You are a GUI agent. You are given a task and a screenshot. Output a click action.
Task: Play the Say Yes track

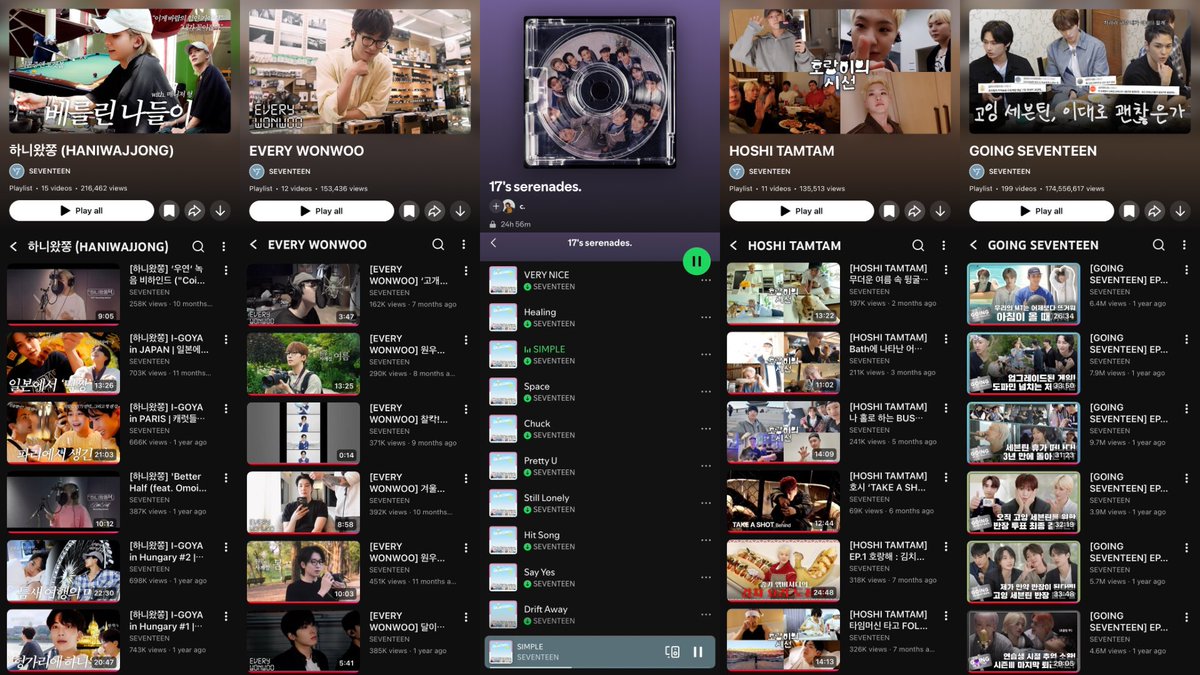click(x=599, y=577)
